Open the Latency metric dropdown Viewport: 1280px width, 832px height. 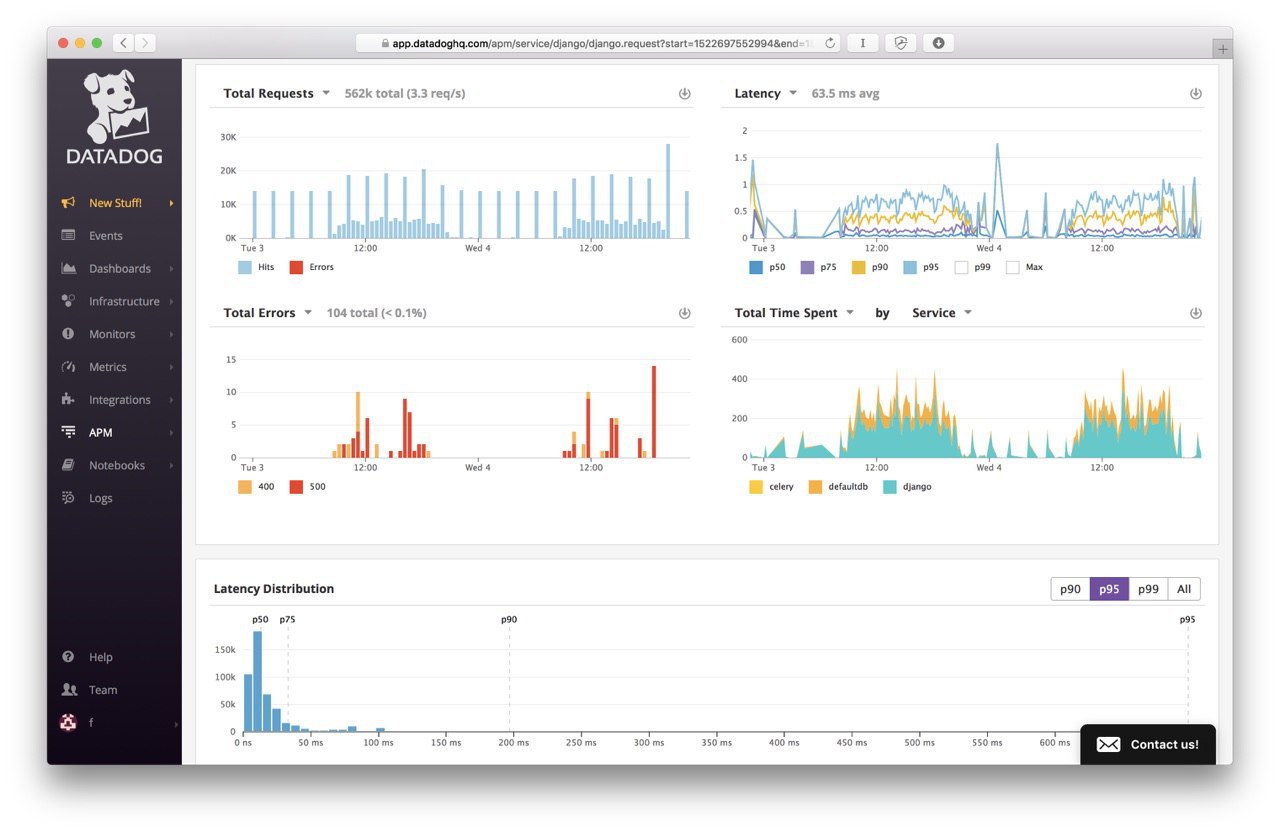[x=793, y=93]
